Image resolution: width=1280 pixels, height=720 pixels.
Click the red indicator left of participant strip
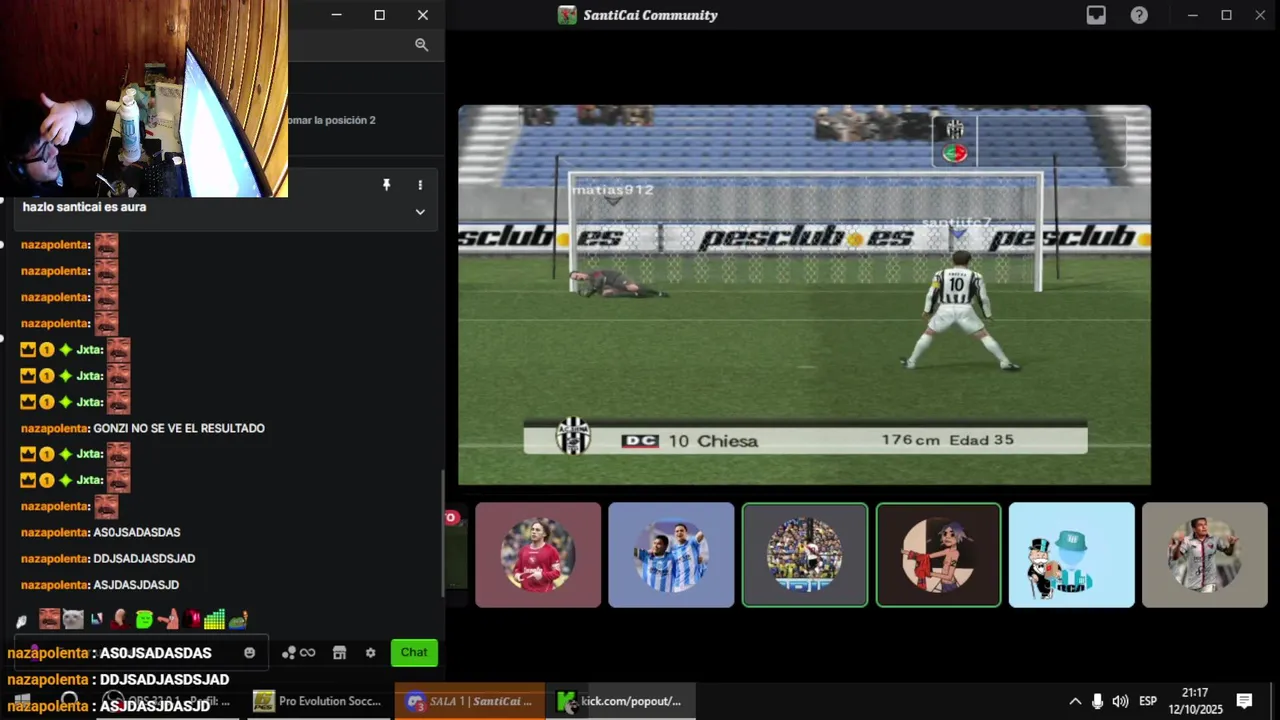[x=451, y=517]
